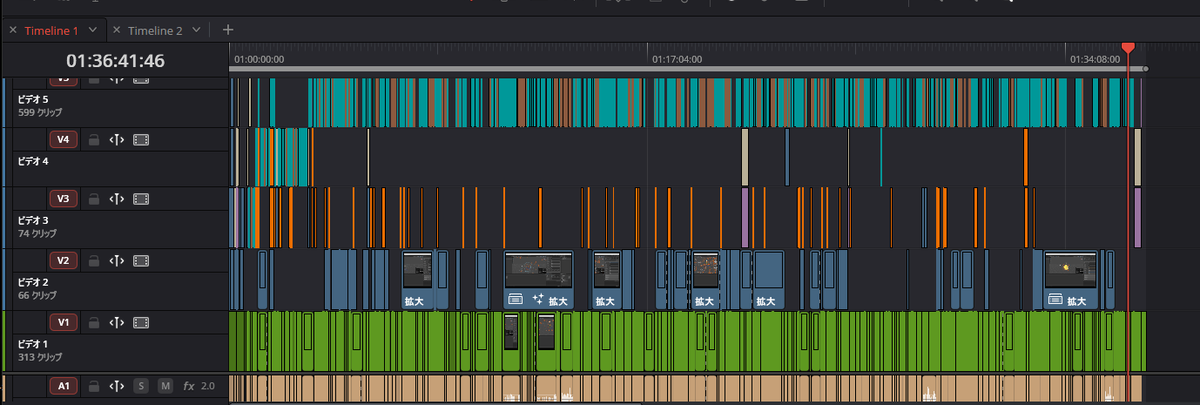Toggle auto track selector on V3

[x=117, y=199]
